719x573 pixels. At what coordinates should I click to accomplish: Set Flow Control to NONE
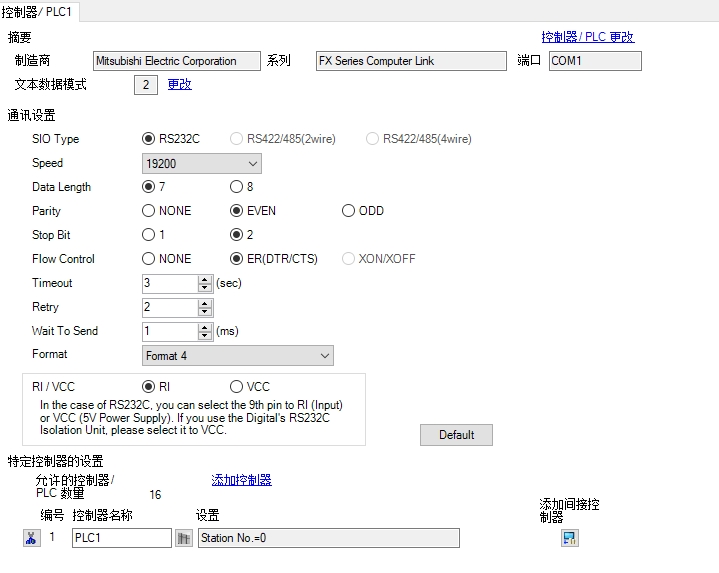[x=149, y=259]
